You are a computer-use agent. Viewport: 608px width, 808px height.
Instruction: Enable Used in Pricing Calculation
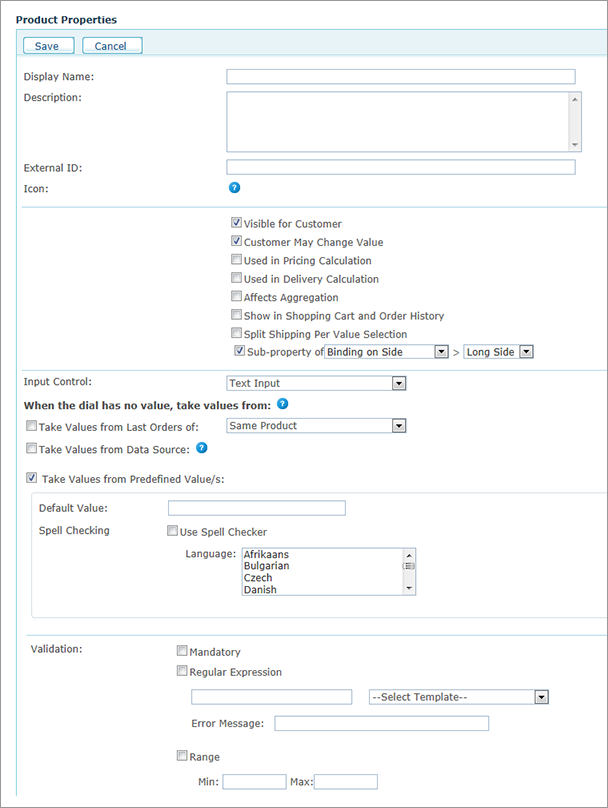pyautogui.click(x=236, y=260)
